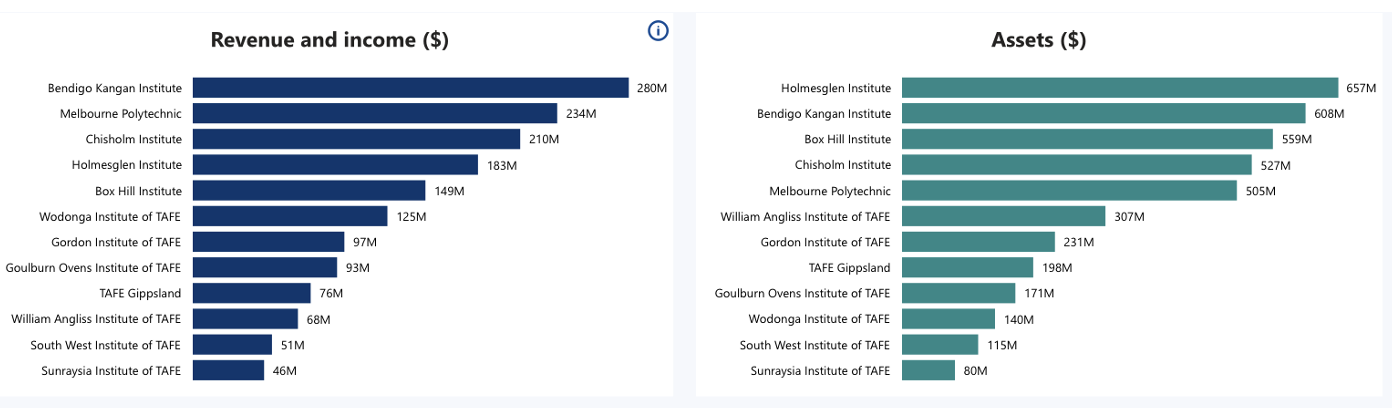Viewport: 1392px width, 408px height.
Task: Click the 76M revenue value label
Action: coord(331,293)
